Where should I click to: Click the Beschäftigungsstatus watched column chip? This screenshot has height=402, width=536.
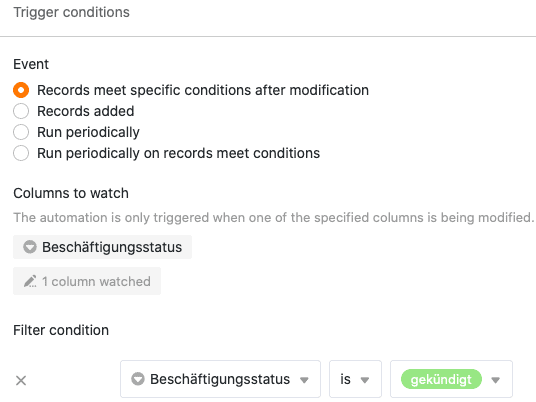pos(102,247)
